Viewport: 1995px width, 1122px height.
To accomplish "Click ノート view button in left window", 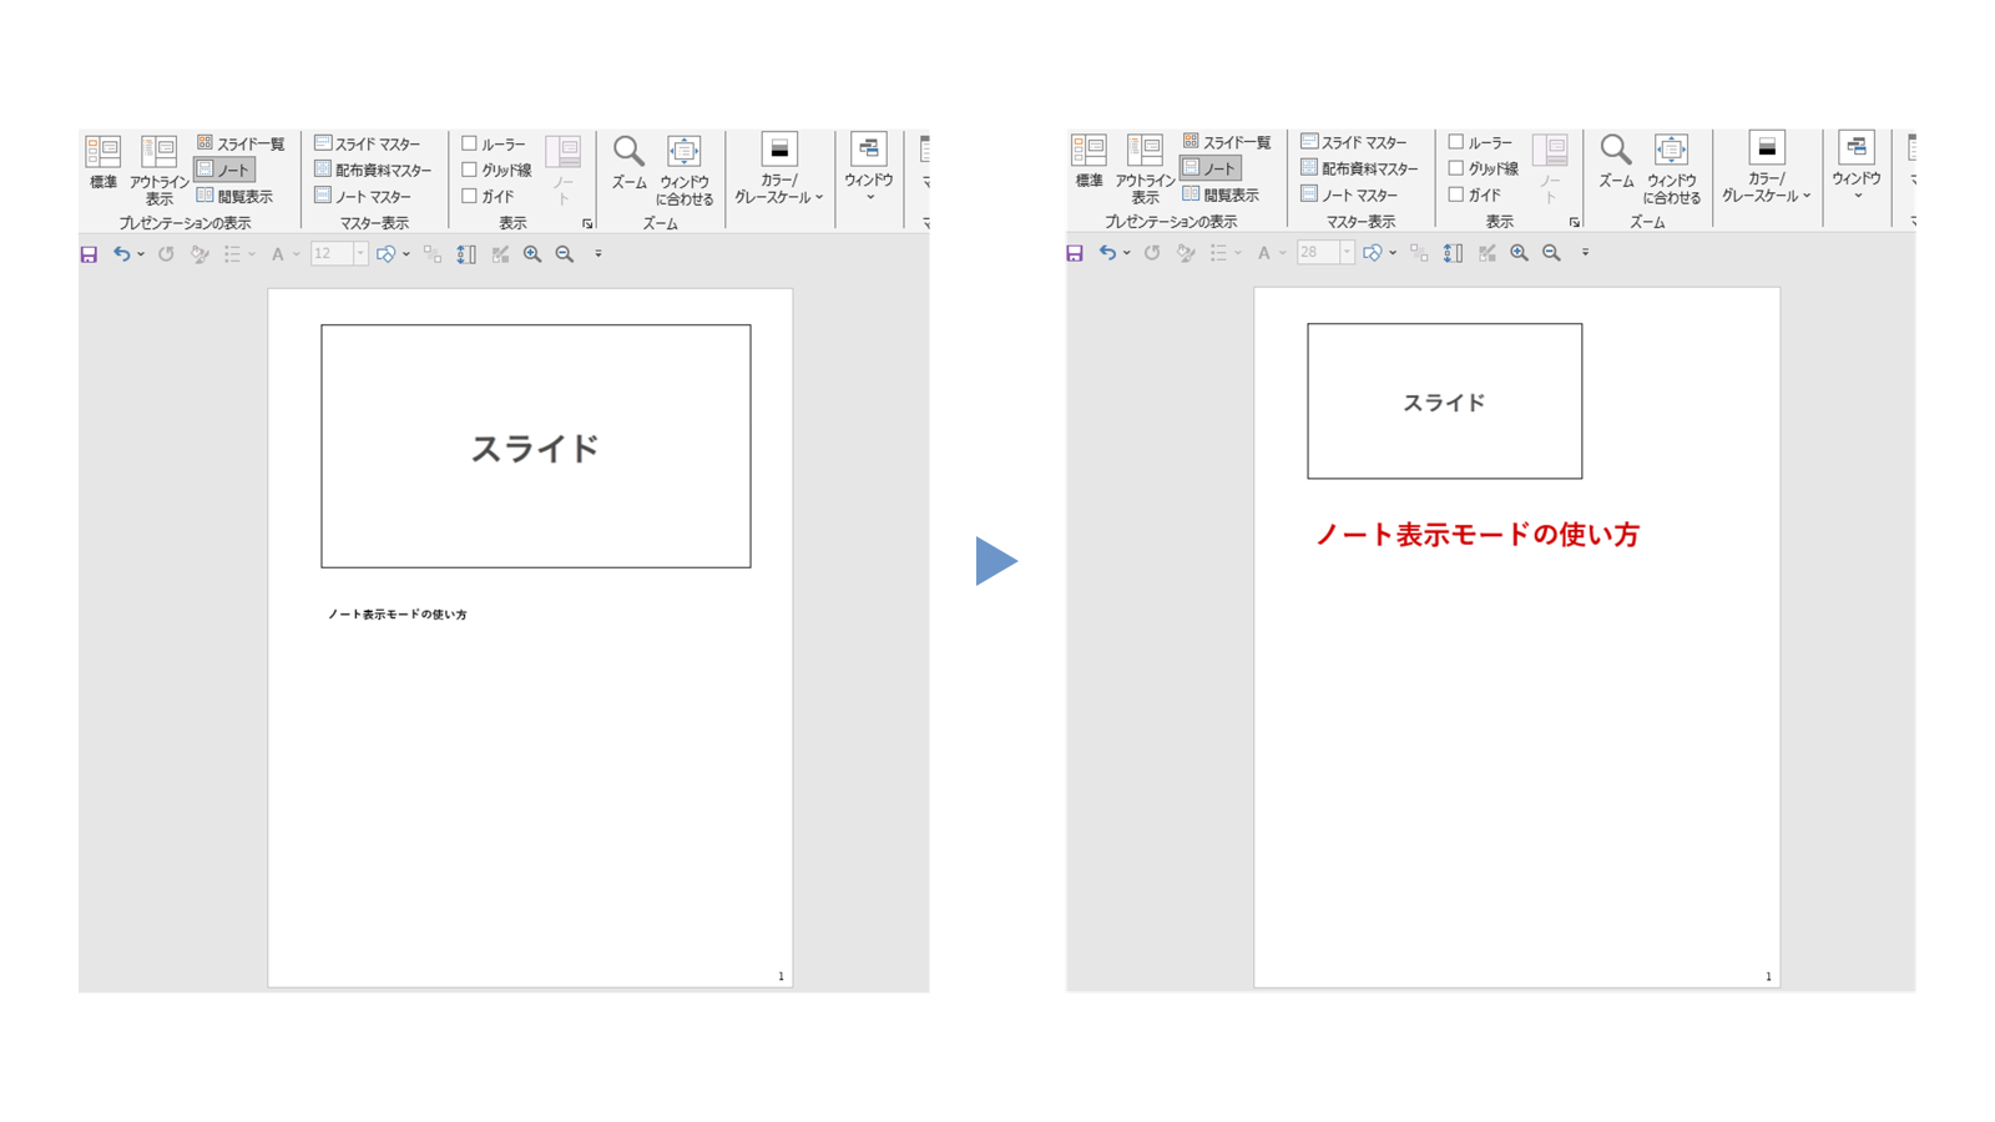I will [224, 170].
